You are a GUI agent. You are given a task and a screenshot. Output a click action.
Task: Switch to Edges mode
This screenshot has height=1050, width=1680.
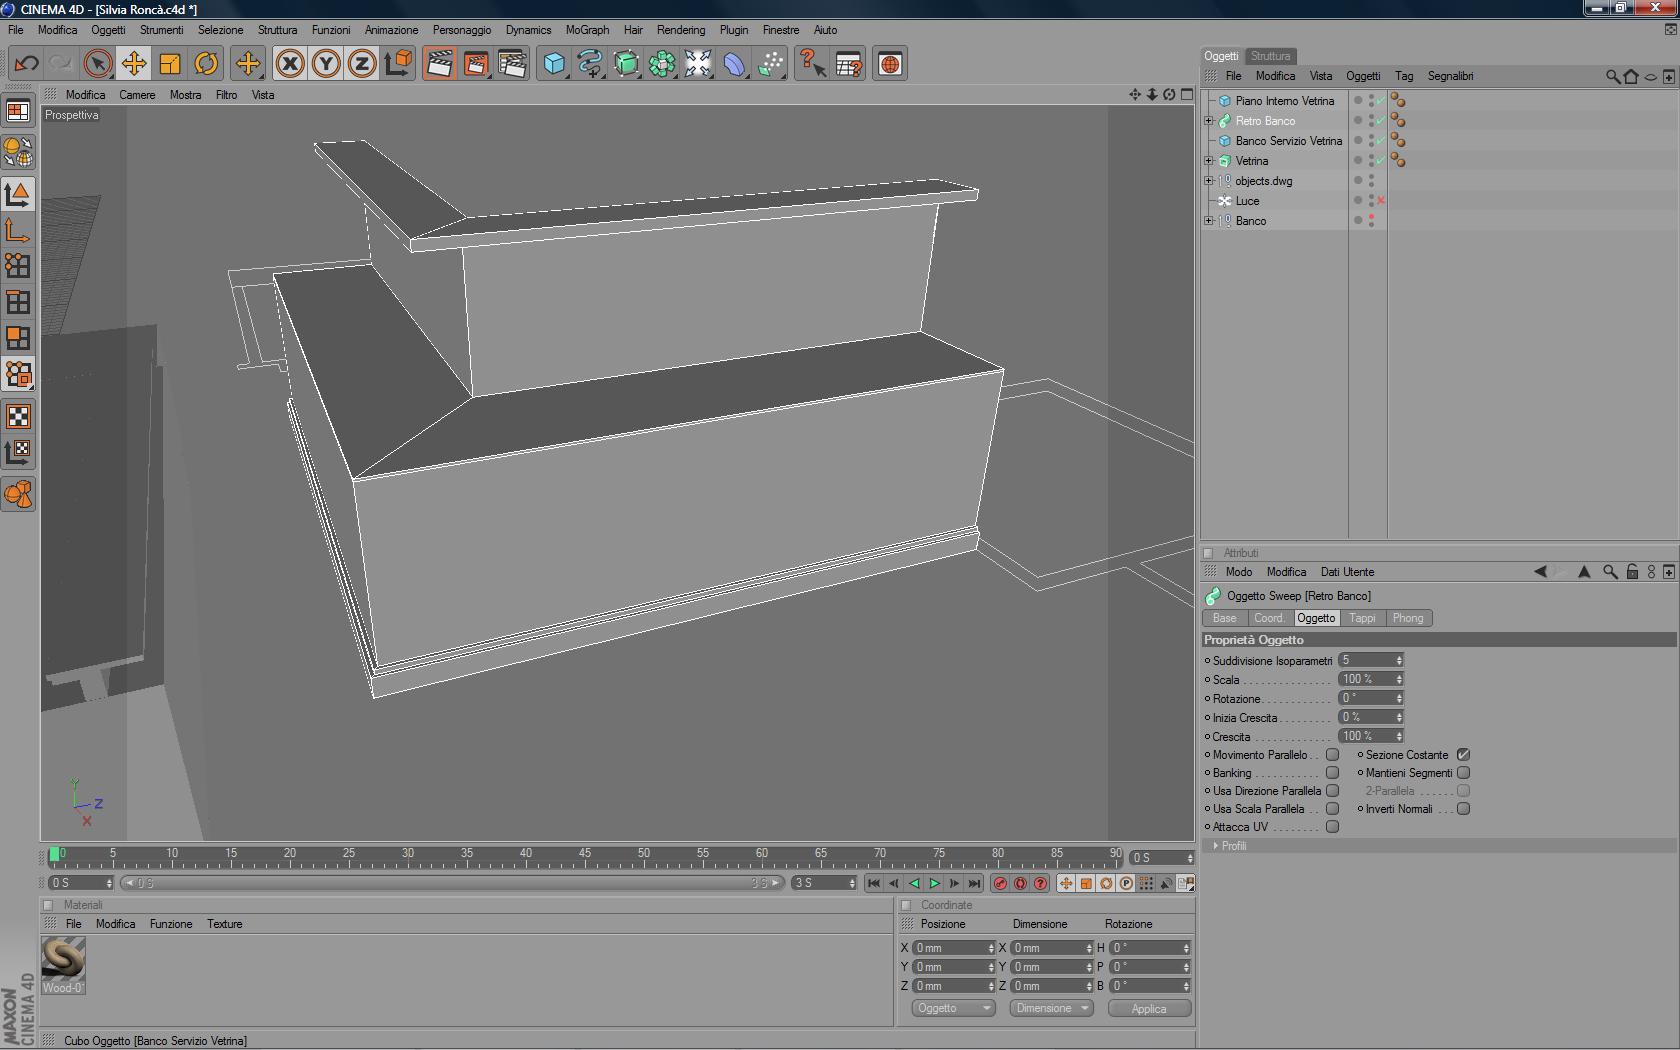coord(18,302)
